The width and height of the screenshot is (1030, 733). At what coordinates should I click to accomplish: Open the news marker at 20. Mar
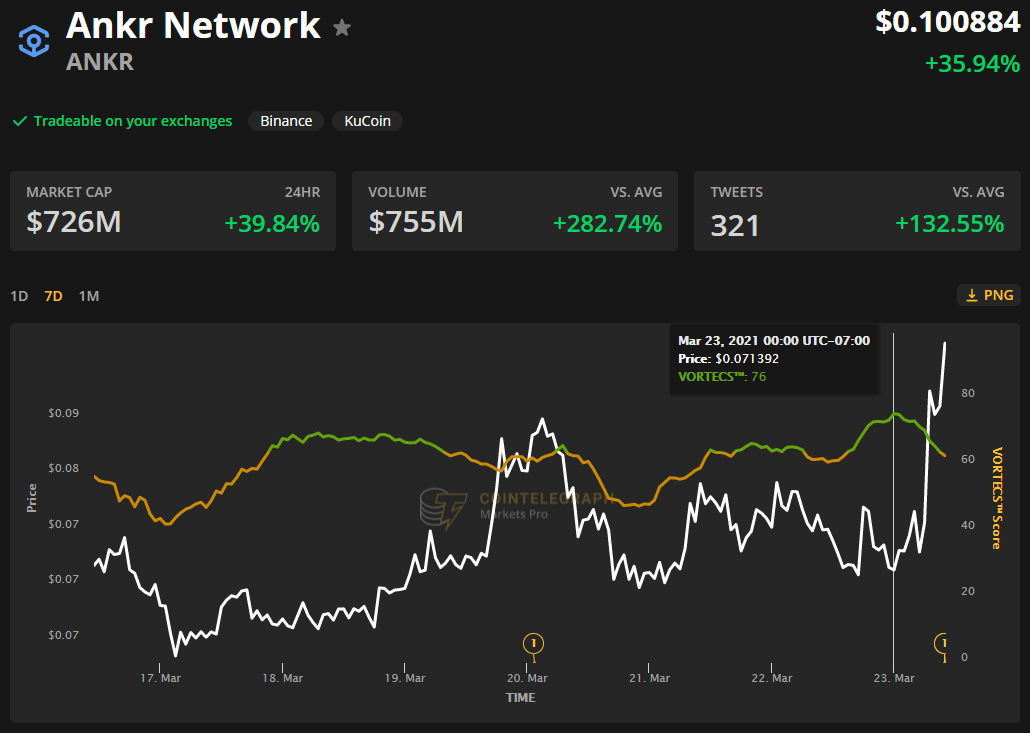click(533, 644)
